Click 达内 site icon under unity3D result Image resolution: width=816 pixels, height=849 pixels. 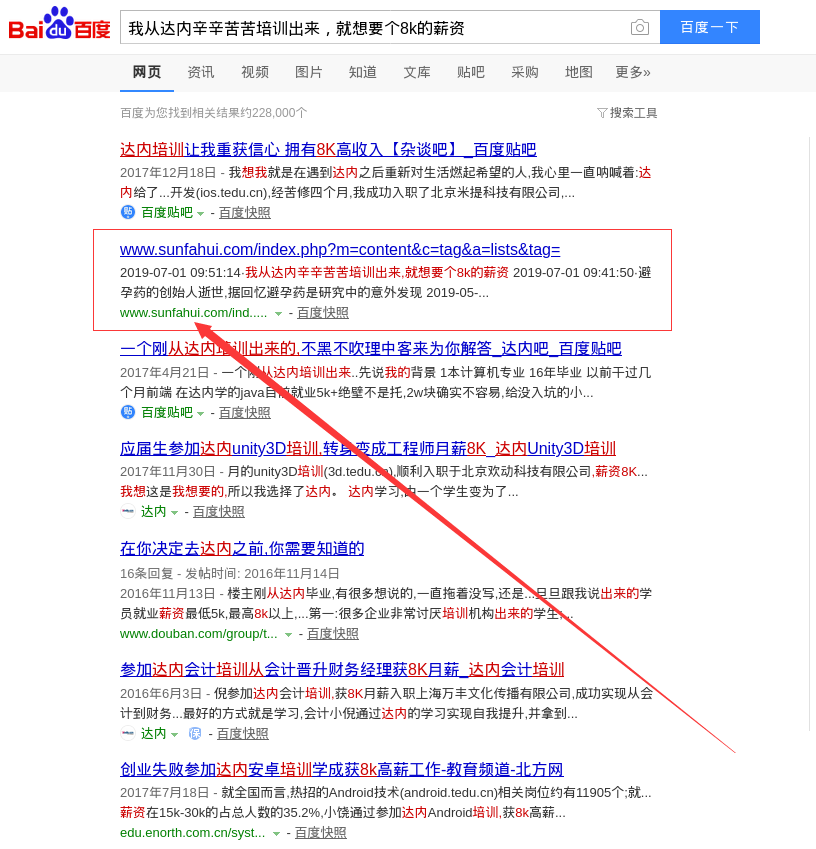[x=128, y=511]
